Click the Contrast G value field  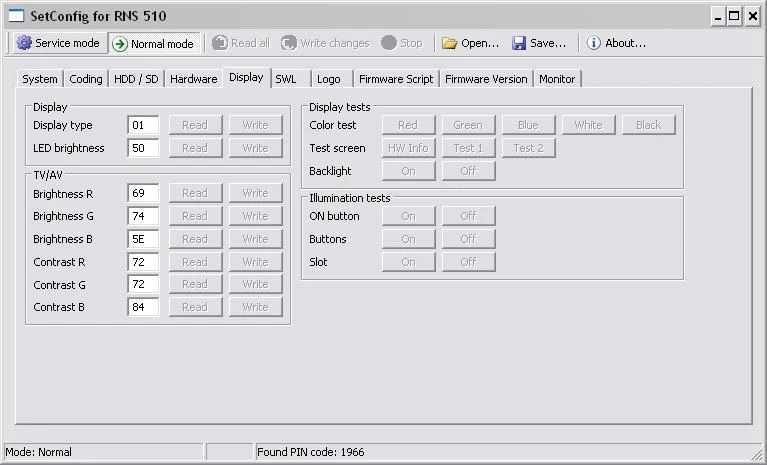coord(143,284)
